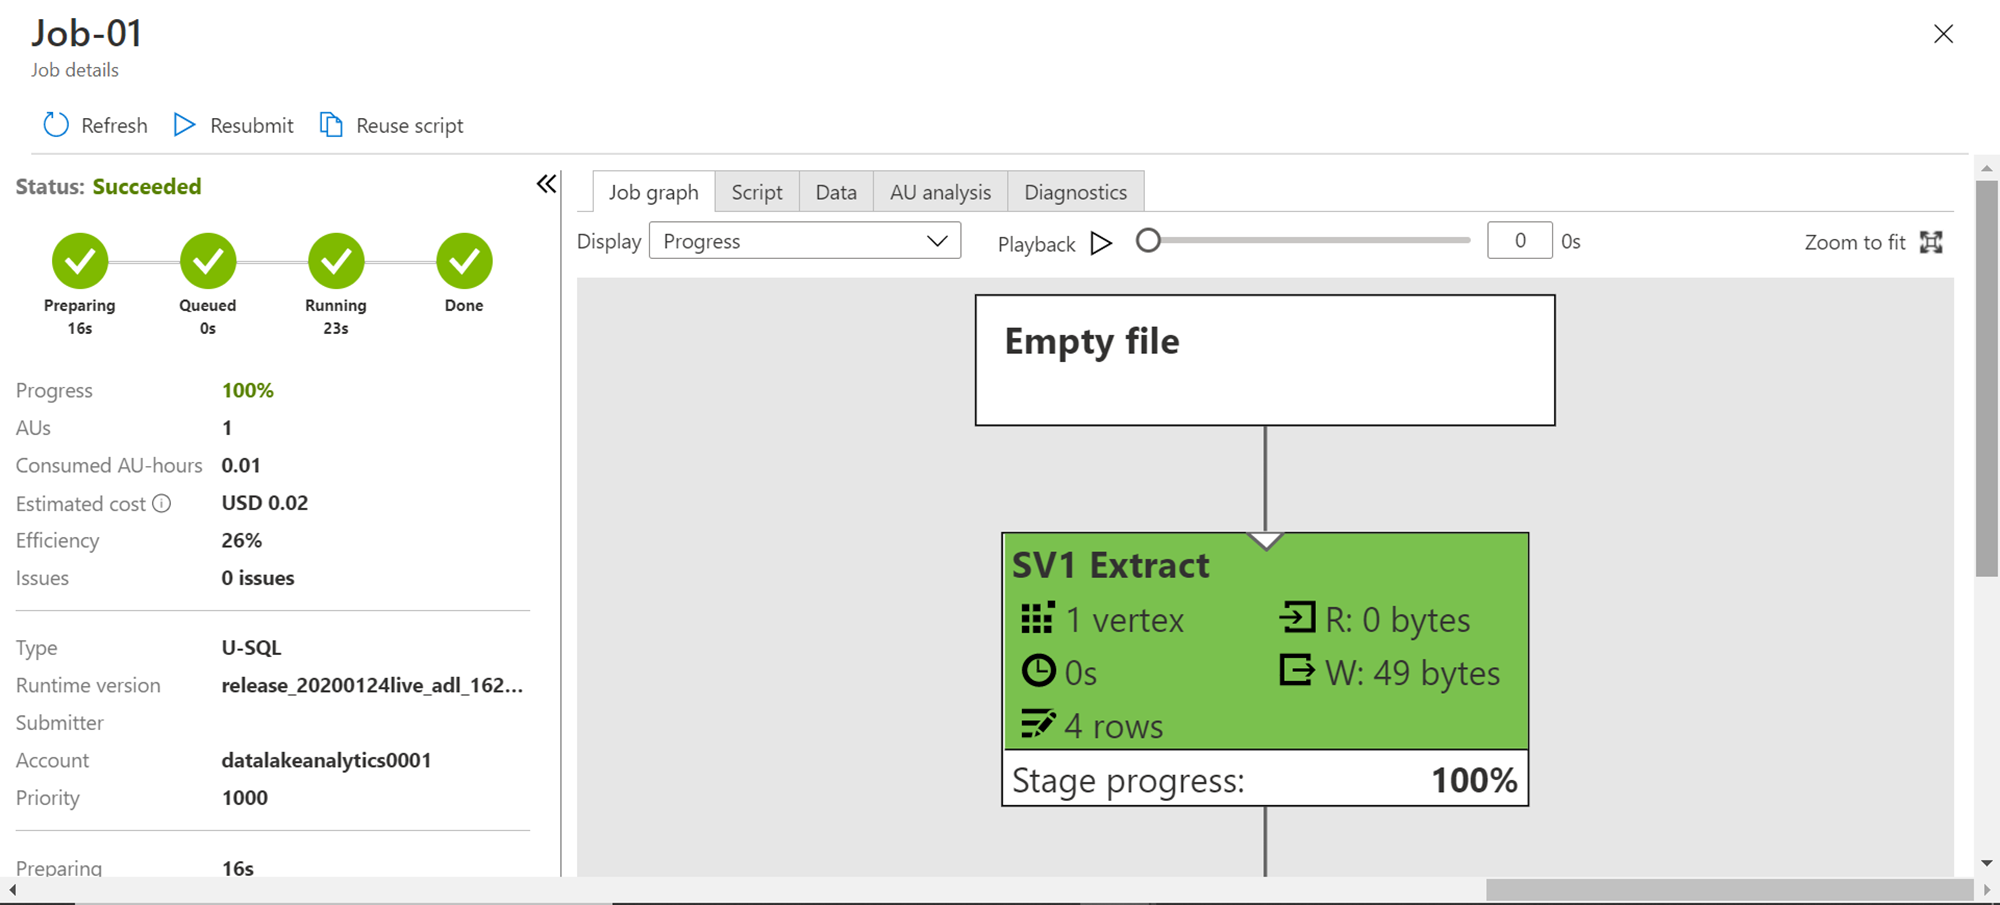
Task: Click the Running stage checkmark circle
Action: click(x=336, y=261)
